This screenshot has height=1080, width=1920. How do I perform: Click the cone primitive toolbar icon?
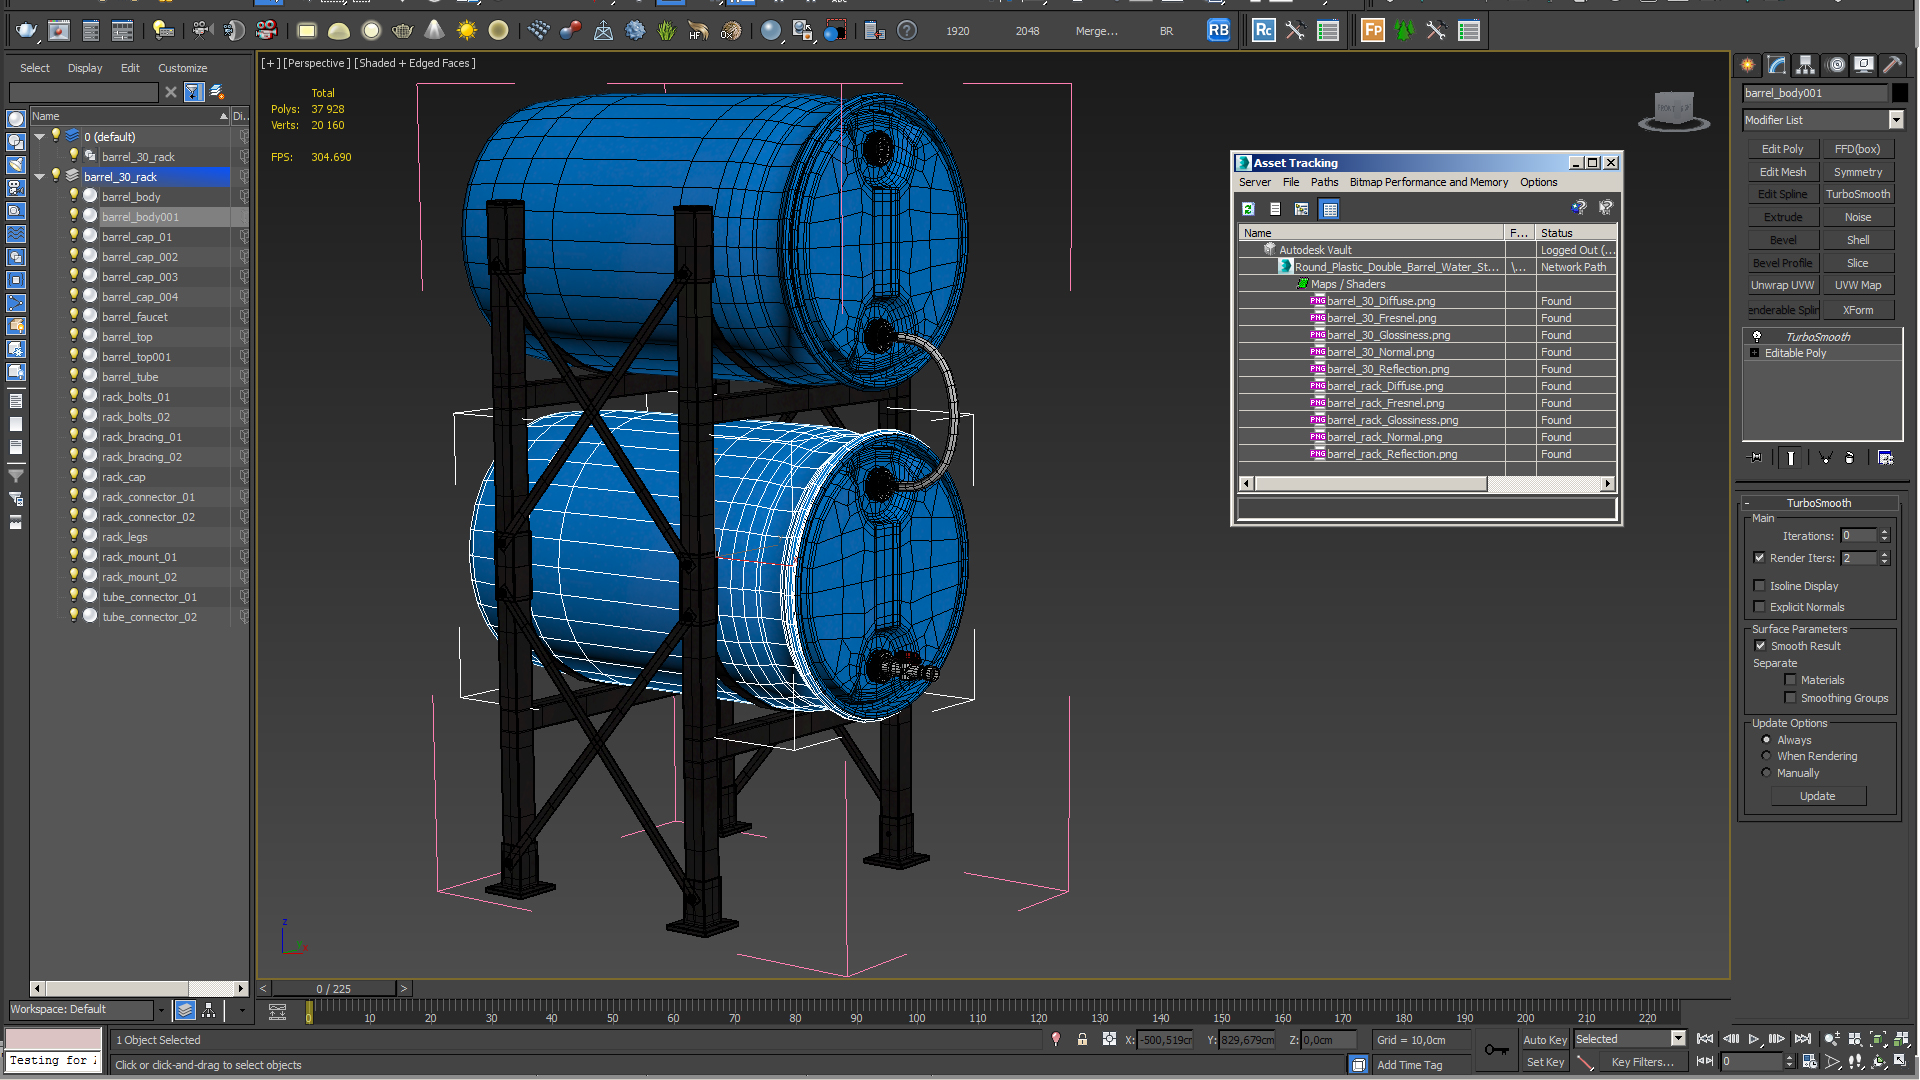[x=434, y=31]
